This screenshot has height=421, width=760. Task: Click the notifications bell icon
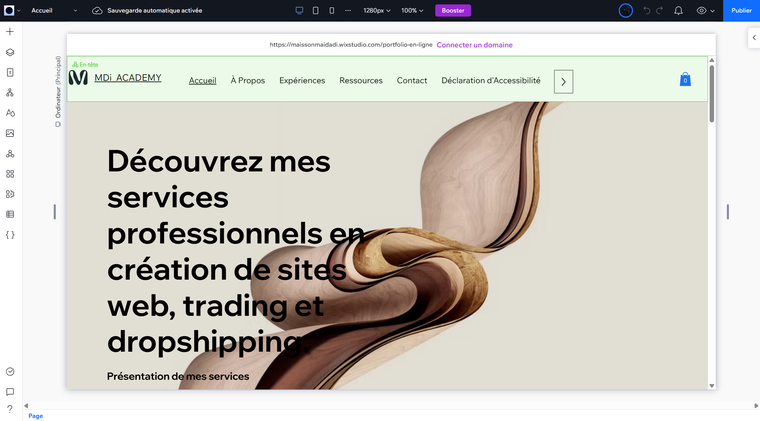[x=679, y=10]
